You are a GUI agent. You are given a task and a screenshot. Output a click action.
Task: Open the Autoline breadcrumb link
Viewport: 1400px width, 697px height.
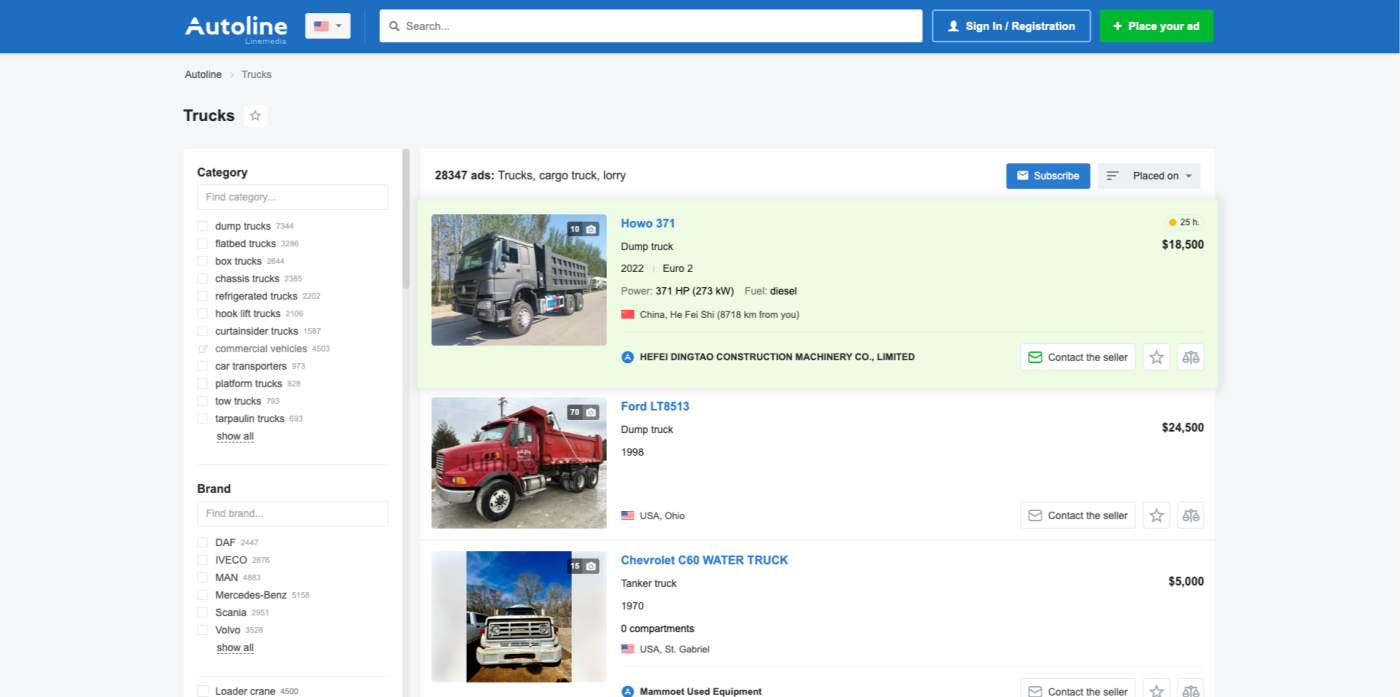(203, 75)
